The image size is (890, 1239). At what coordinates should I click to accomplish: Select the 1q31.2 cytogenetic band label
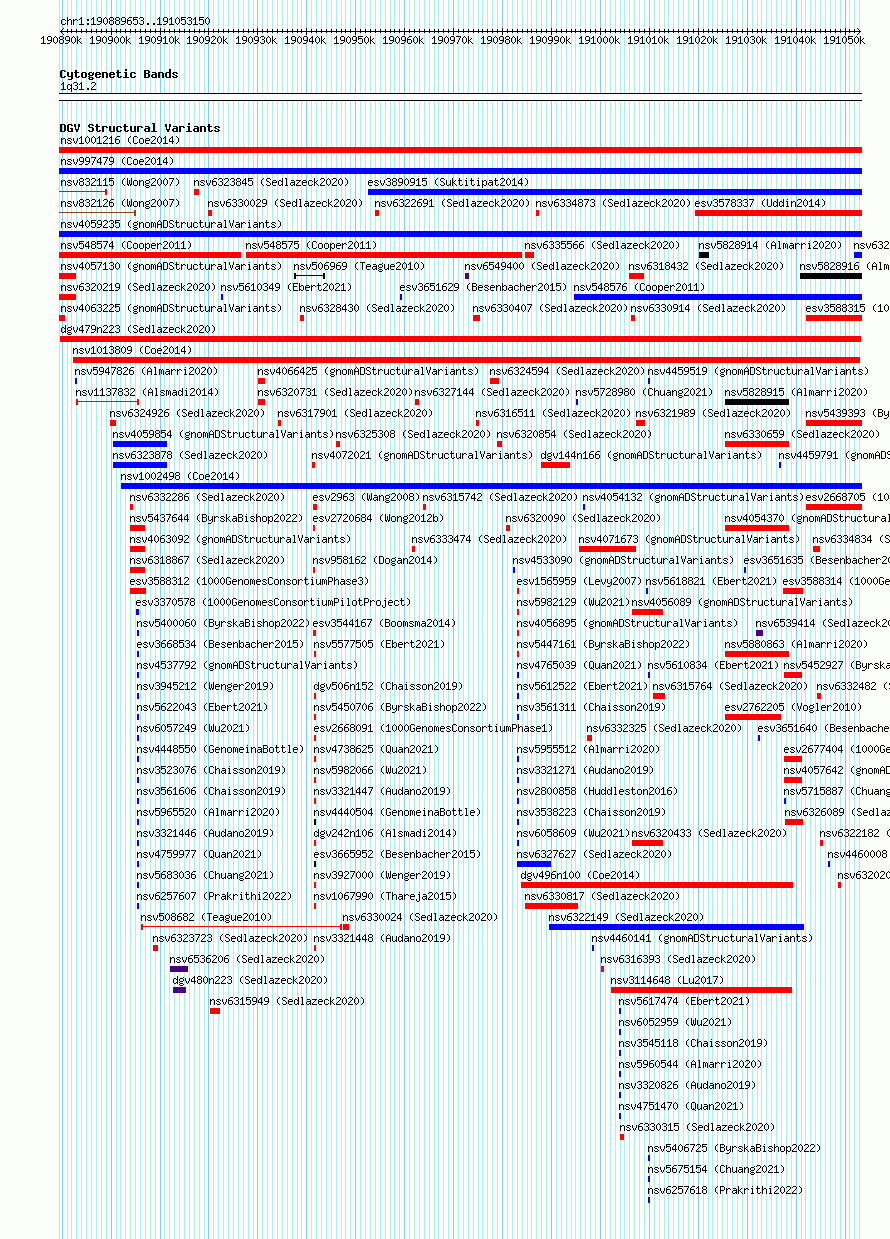(78, 86)
